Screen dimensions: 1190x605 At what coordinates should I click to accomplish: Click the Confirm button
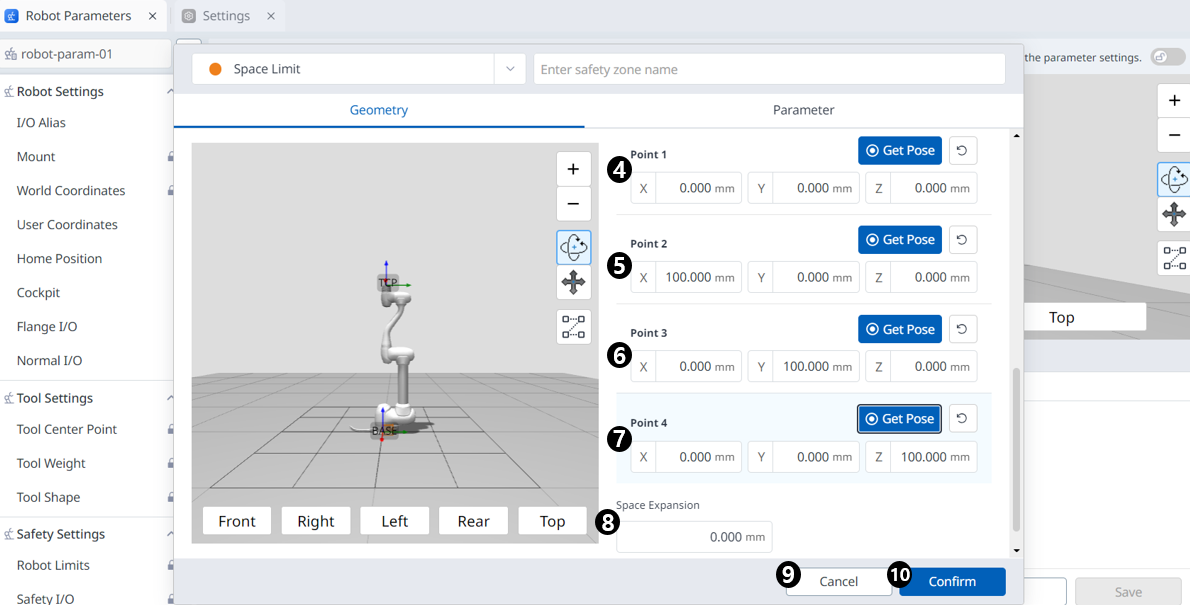(952, 582)
